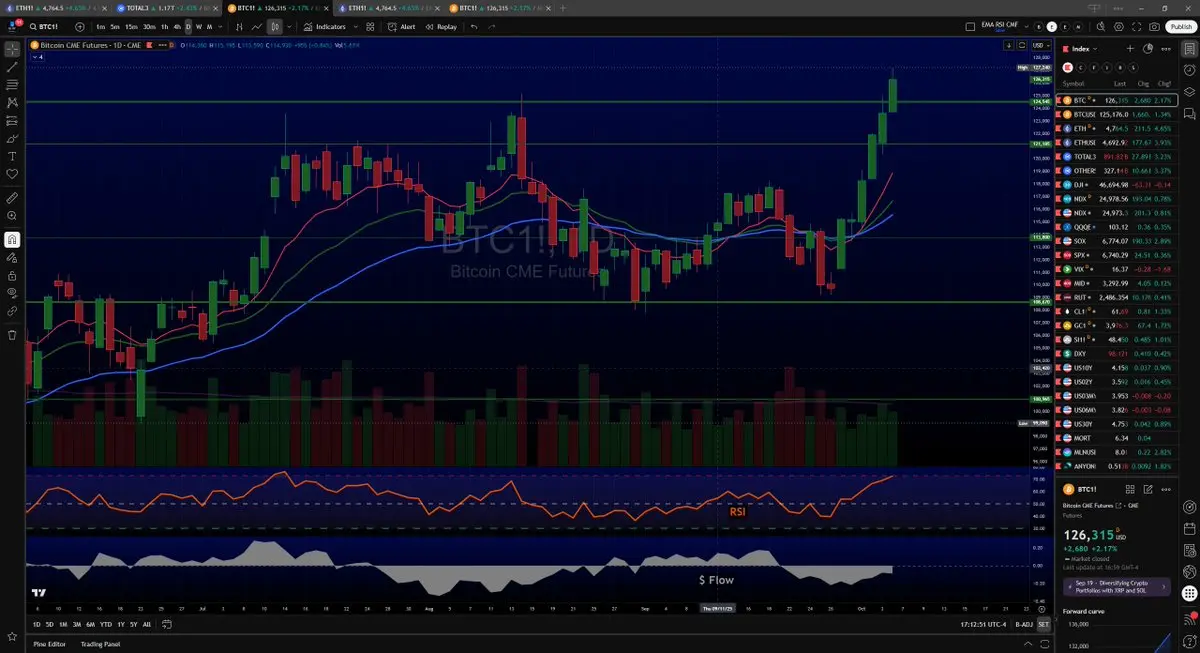Image resolution: width=1200 pixels, height=653 pixels.
Task: Click the Publish button
Action: (x=1181, y=26)
